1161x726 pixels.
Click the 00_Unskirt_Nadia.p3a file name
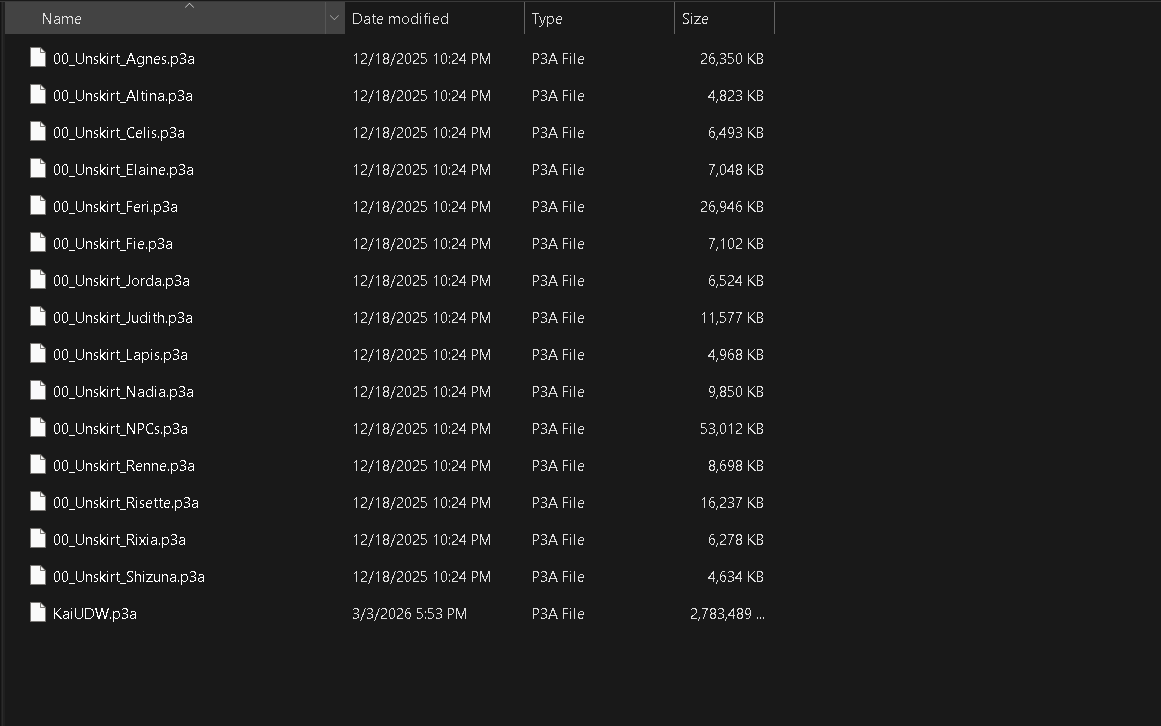click(x=124, y=392)
